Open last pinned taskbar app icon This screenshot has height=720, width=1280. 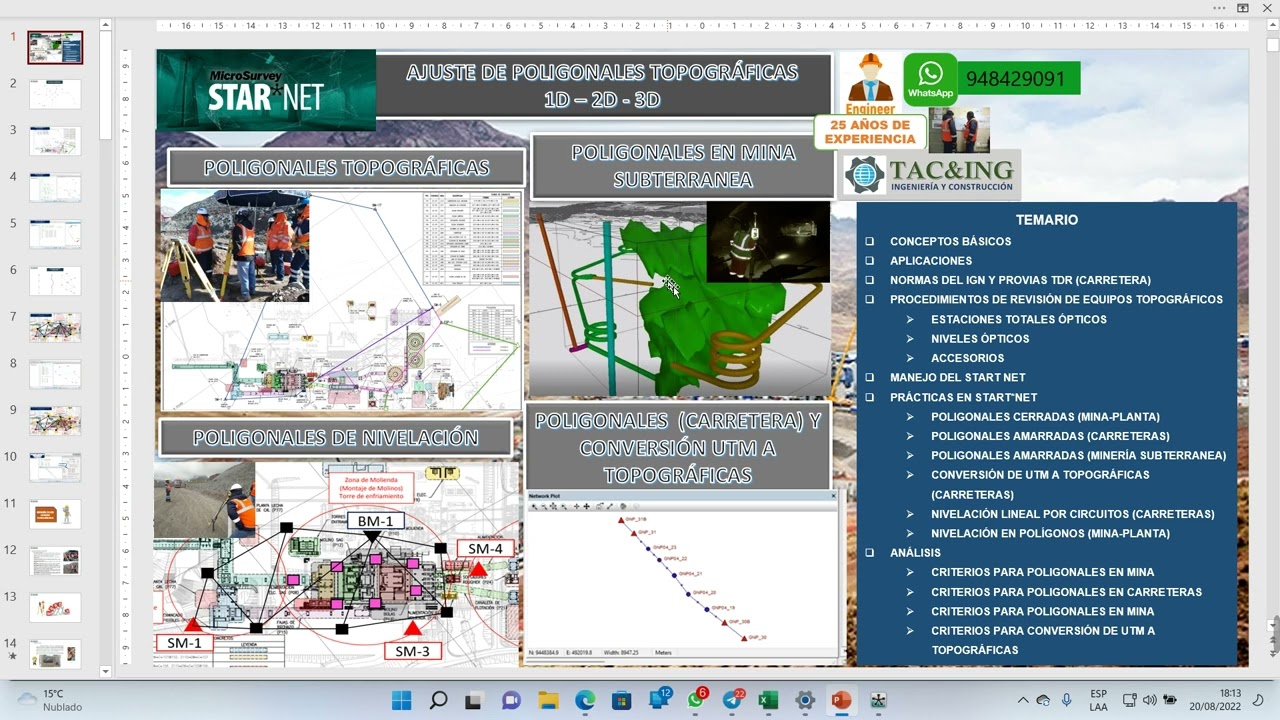(x=878, y=700)
